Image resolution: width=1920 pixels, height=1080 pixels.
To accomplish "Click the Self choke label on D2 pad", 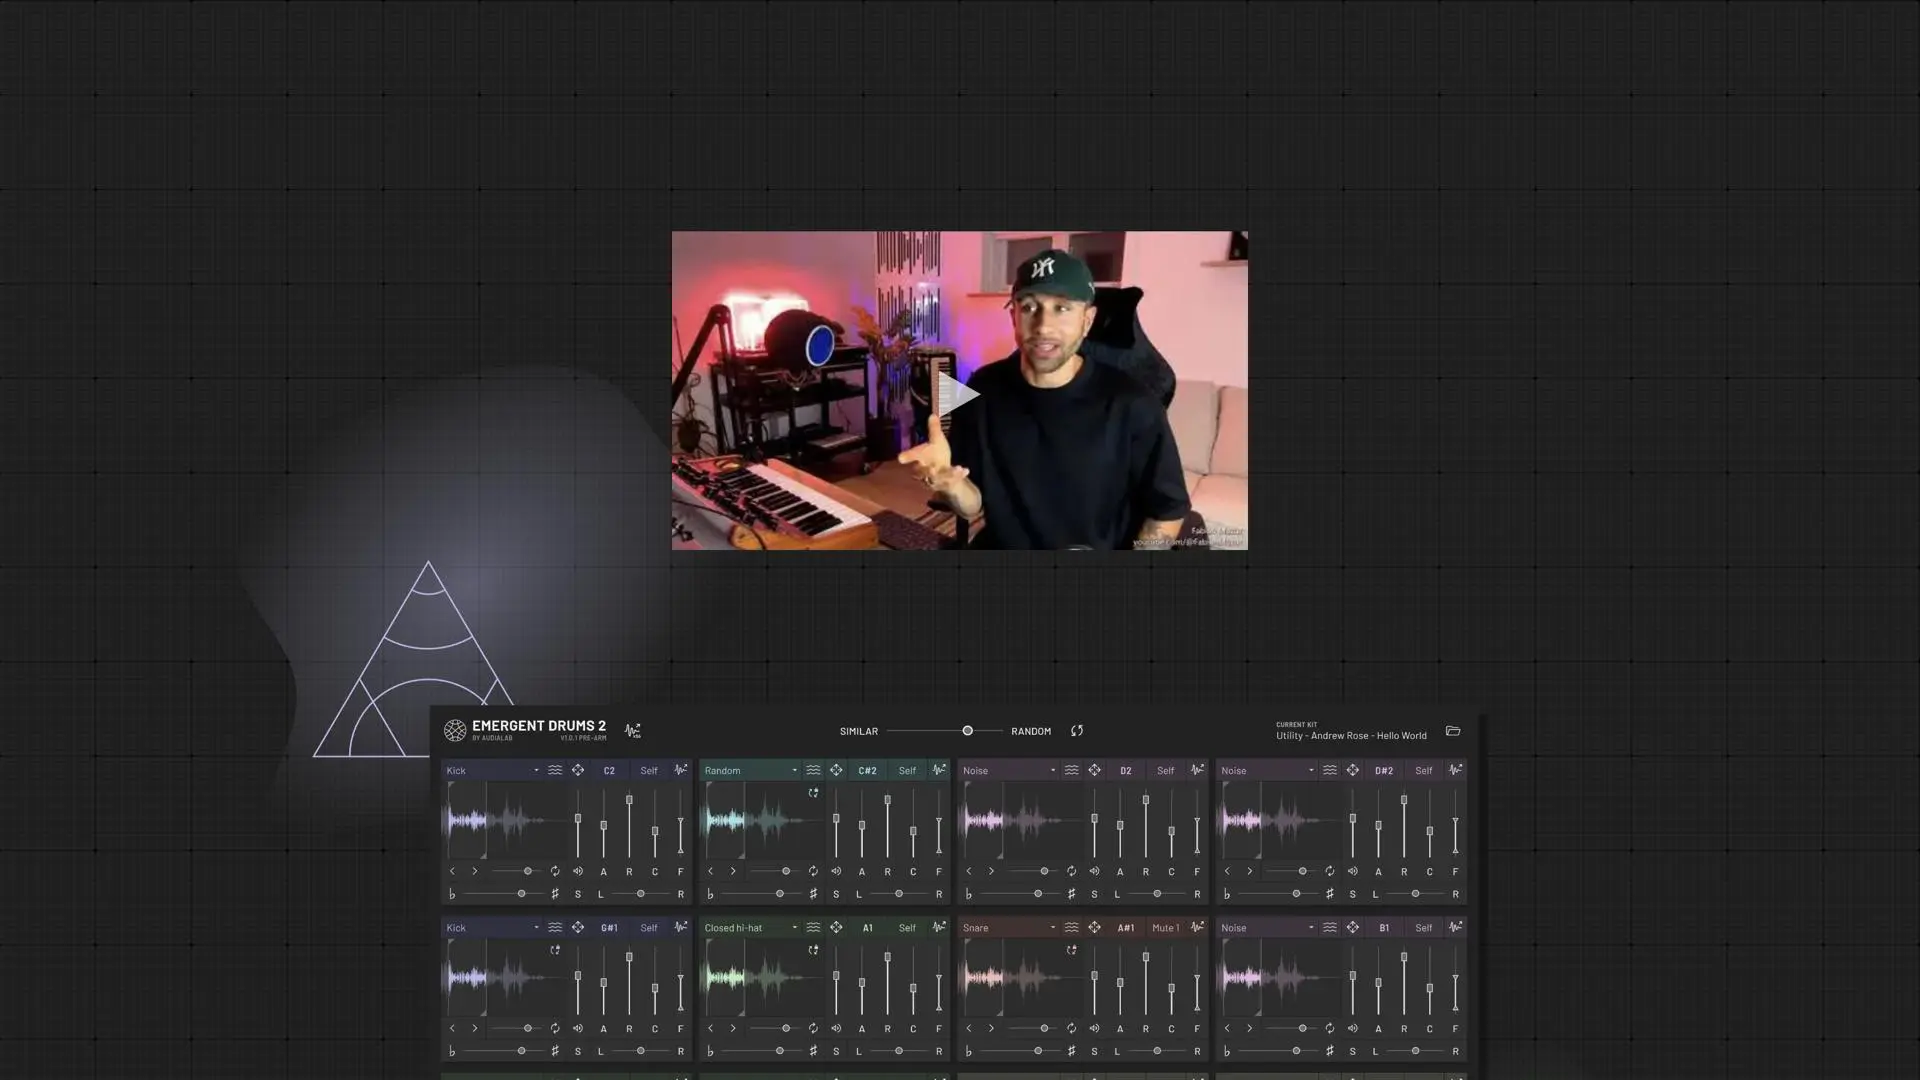I will (1165, 771).
